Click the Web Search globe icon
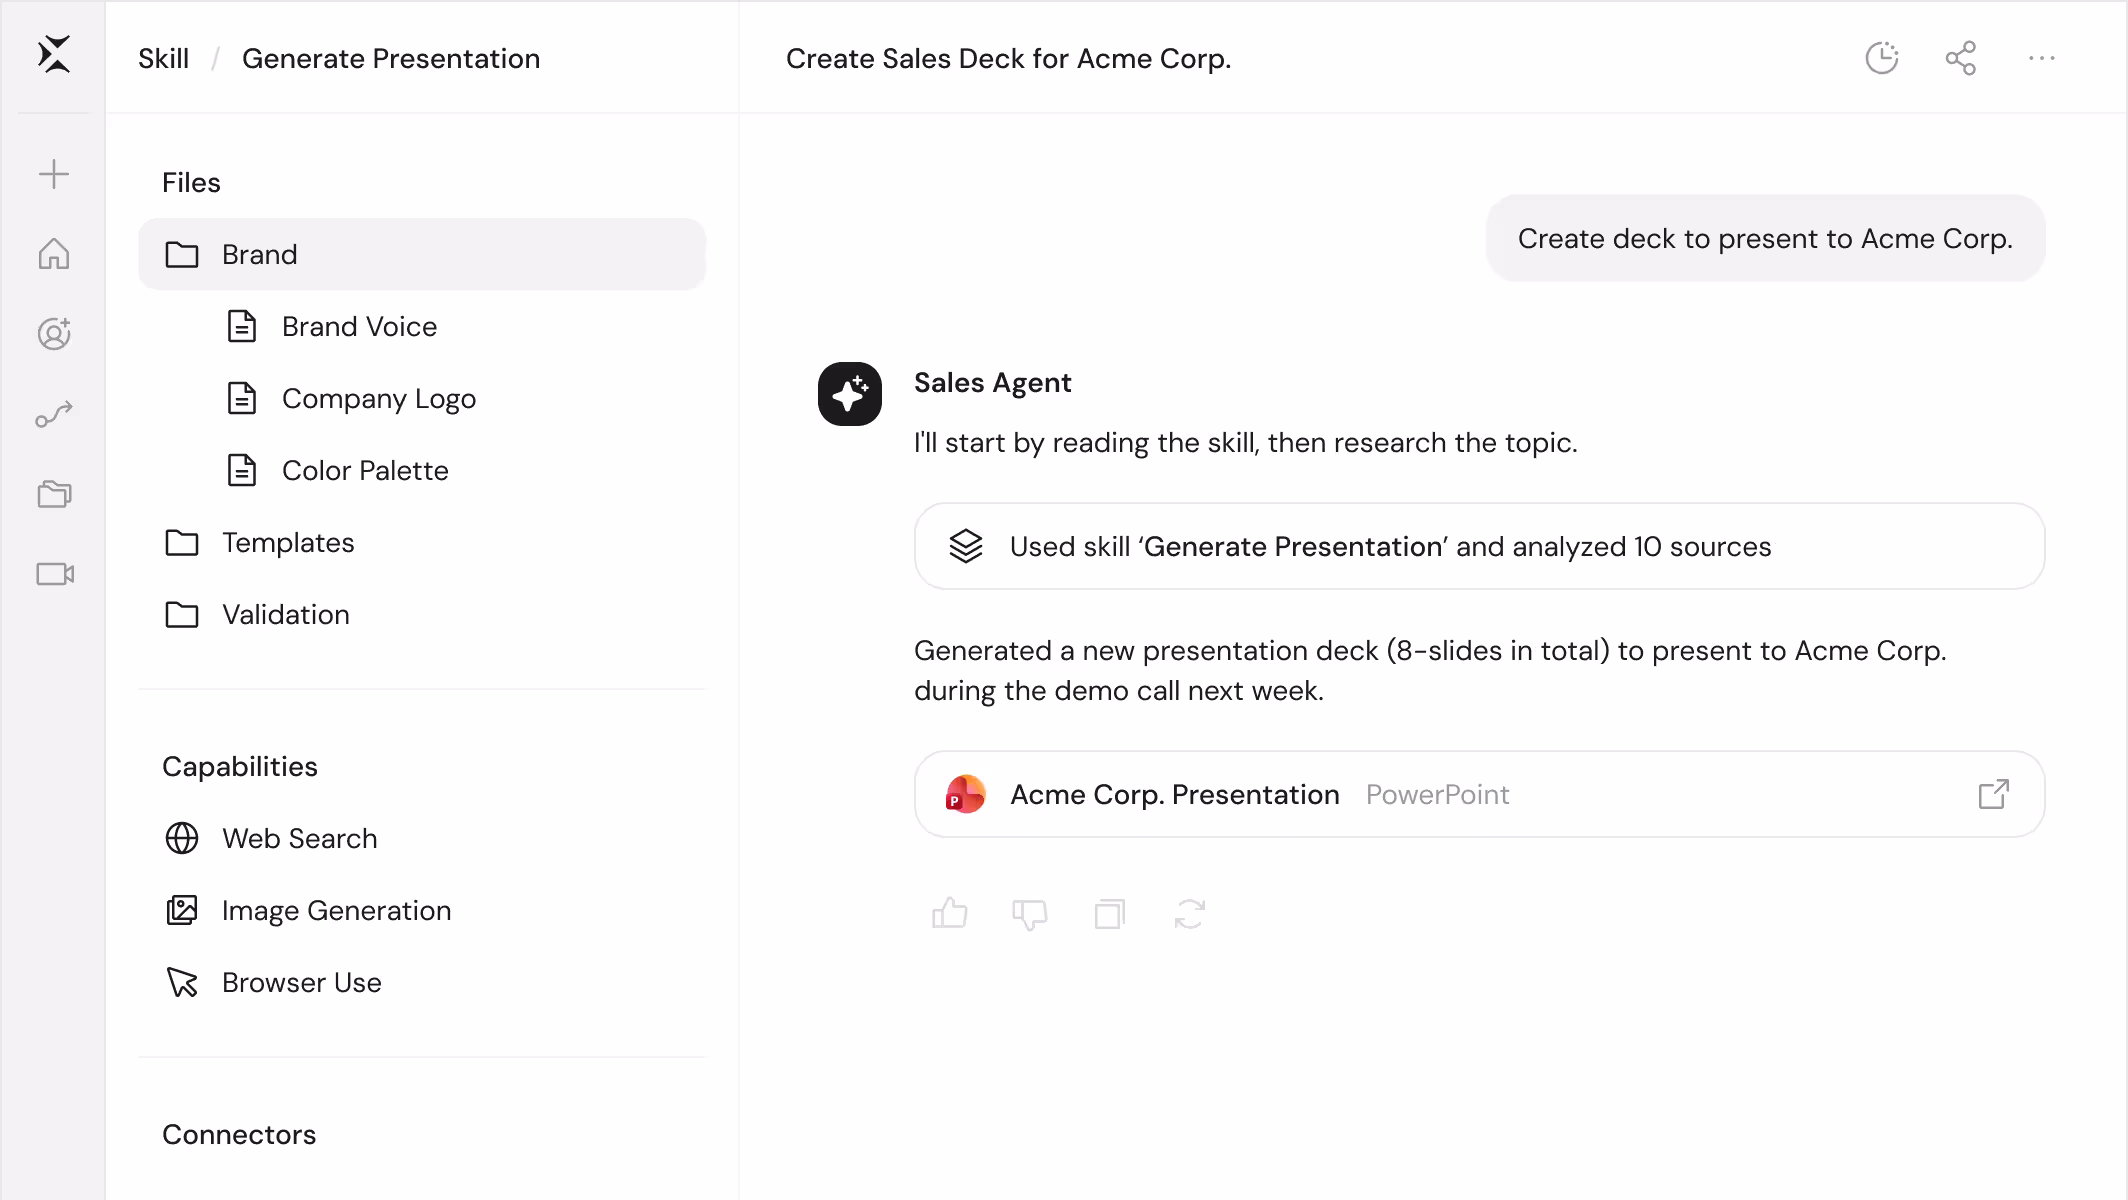The image size is (2128, 1200). pos(182,838)
